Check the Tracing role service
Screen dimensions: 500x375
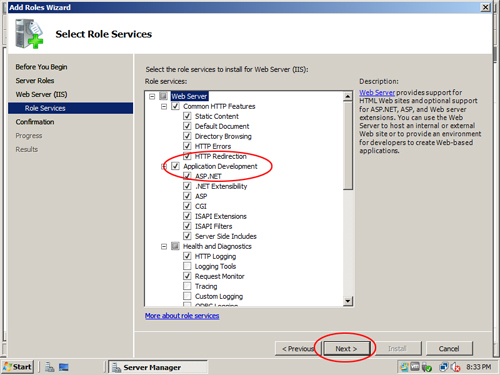tap(187, 286)
